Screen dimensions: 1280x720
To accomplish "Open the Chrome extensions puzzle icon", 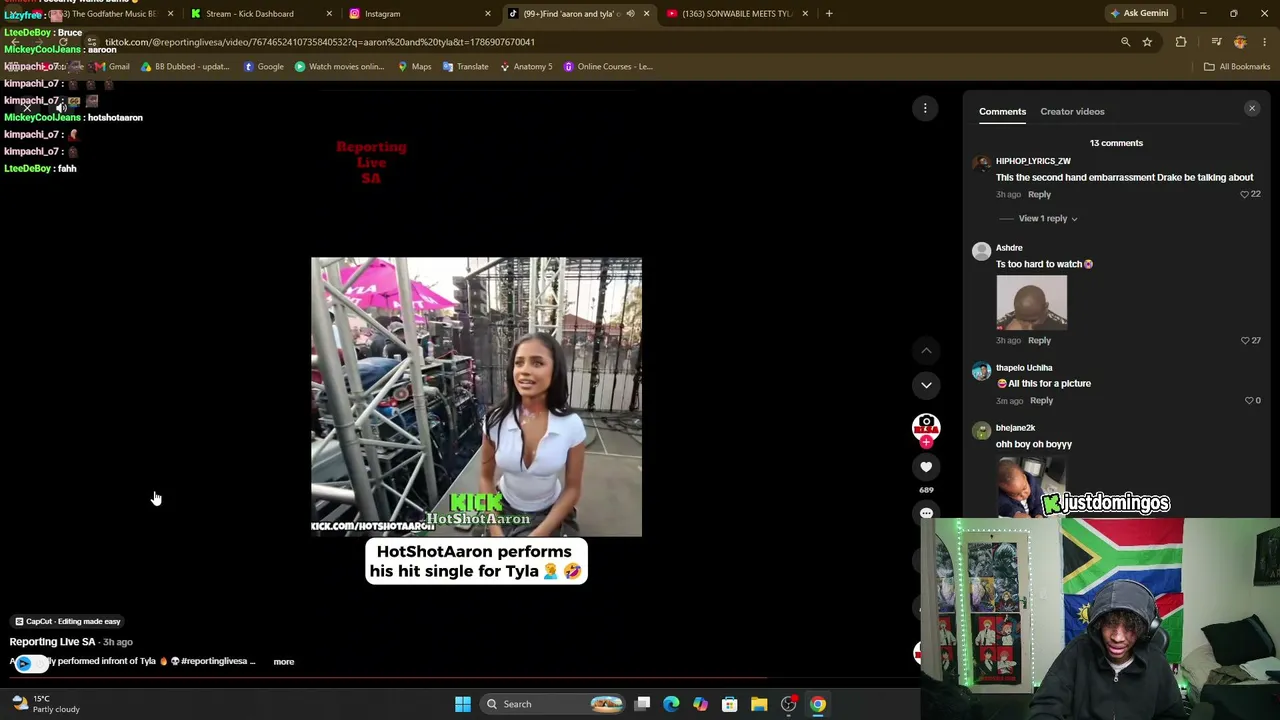I will coord(1181,42).
